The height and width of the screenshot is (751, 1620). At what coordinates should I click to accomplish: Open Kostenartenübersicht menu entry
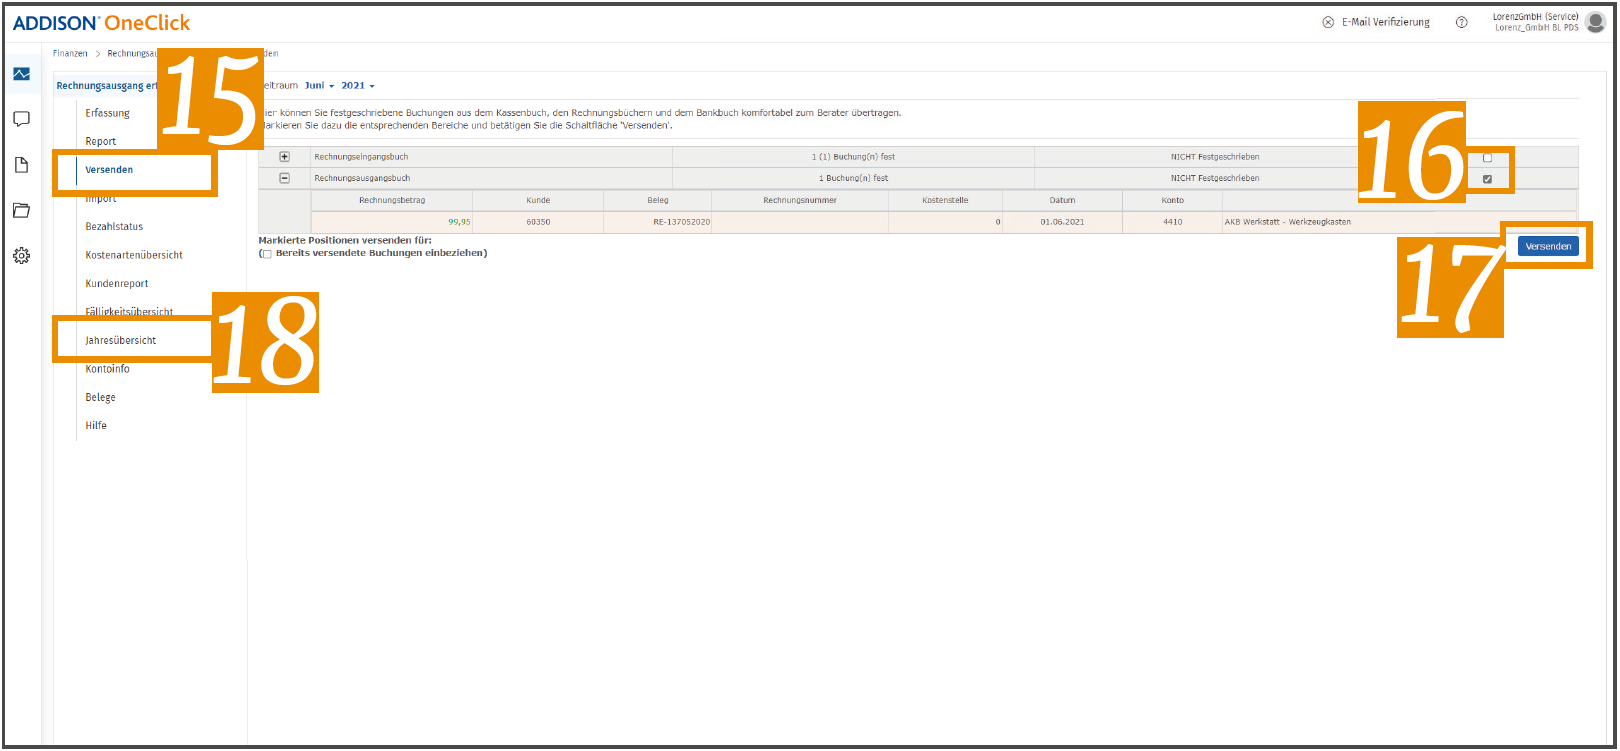click(134, 255)
